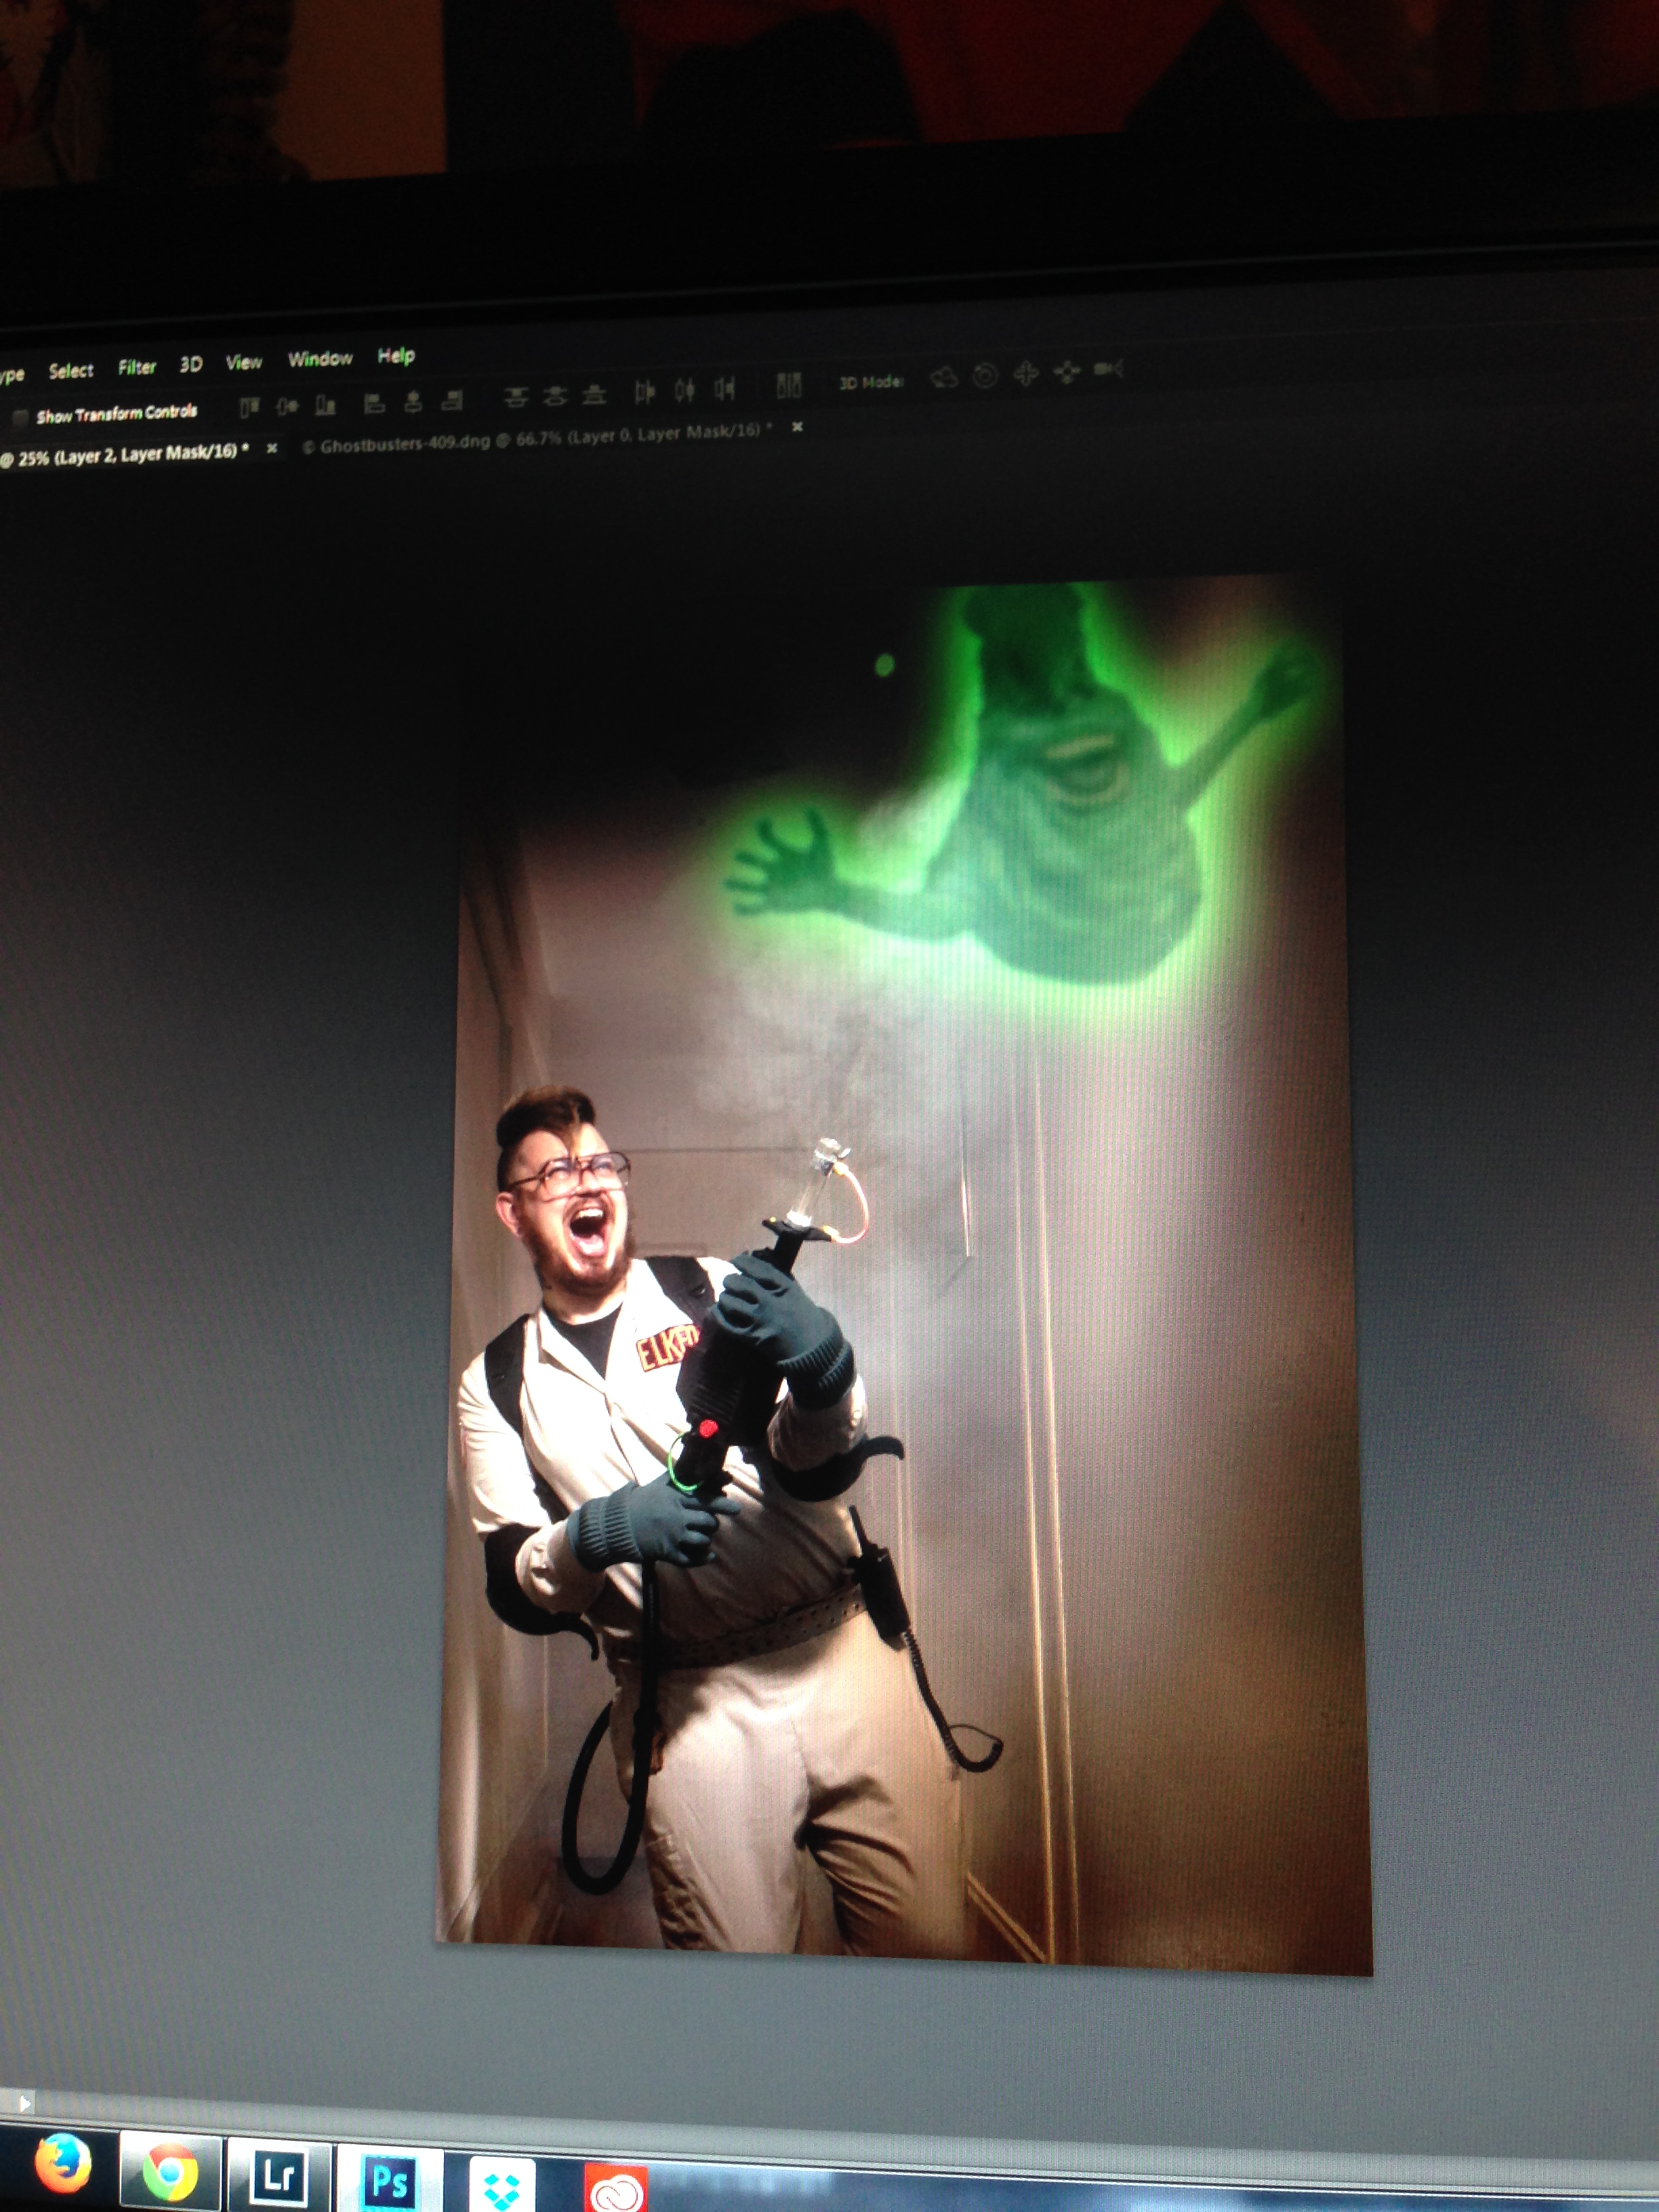Screen dimensions: 1659x2212
Task: Select 3D Rotate mode icon
Action: 944,377
